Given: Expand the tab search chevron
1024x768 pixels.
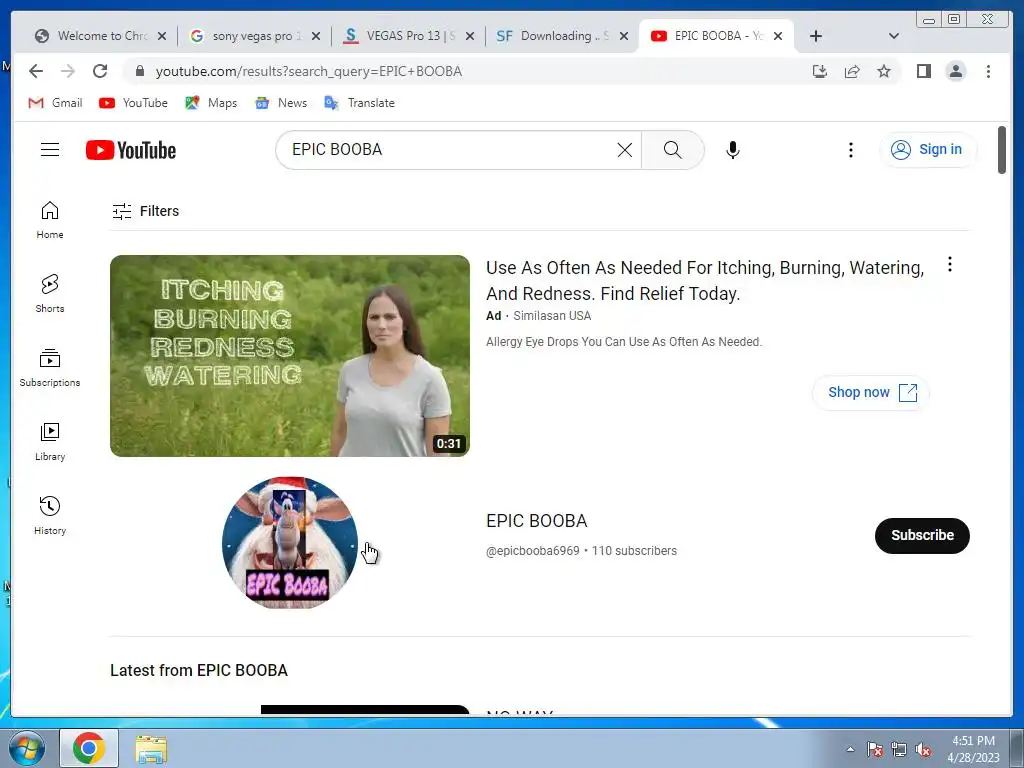Looking at the screenshot, I should coord(894,36).
